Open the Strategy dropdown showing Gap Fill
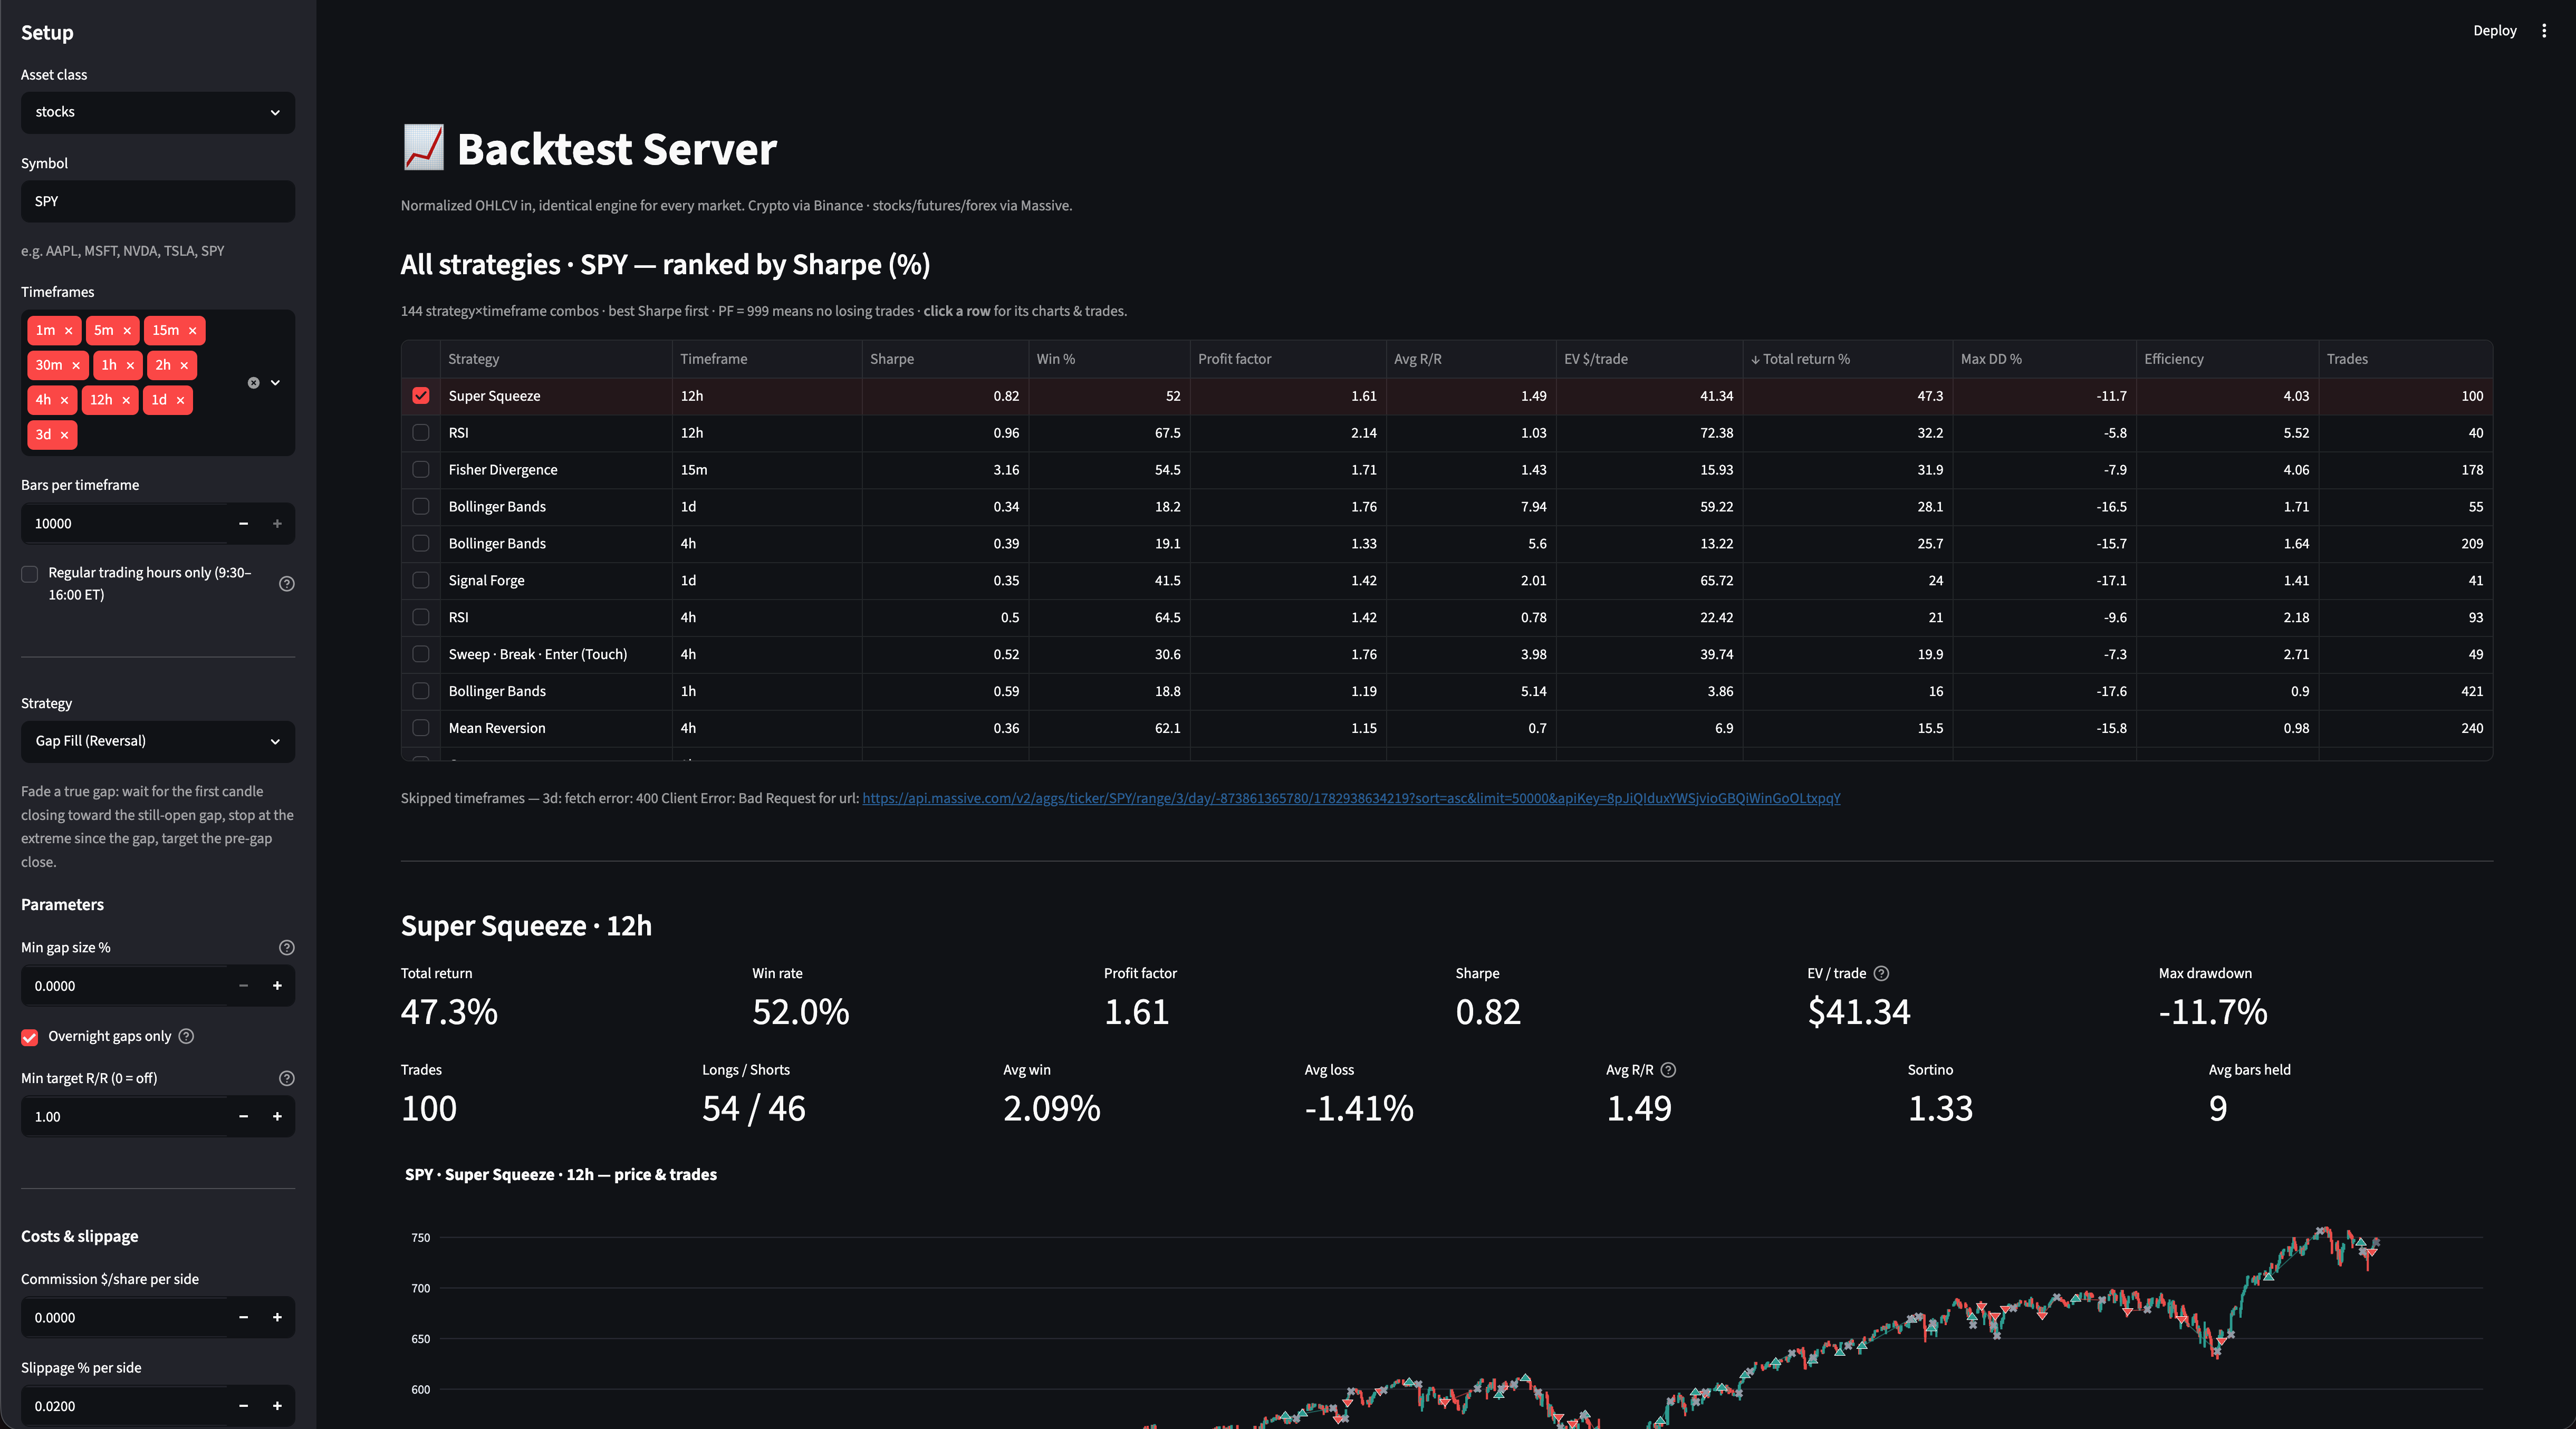 pyautogui.click(x=158, y=741)
